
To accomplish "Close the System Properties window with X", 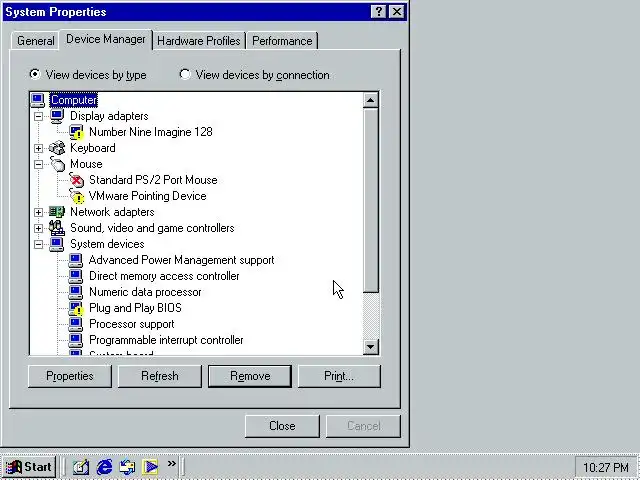I will tap(397, 12).
